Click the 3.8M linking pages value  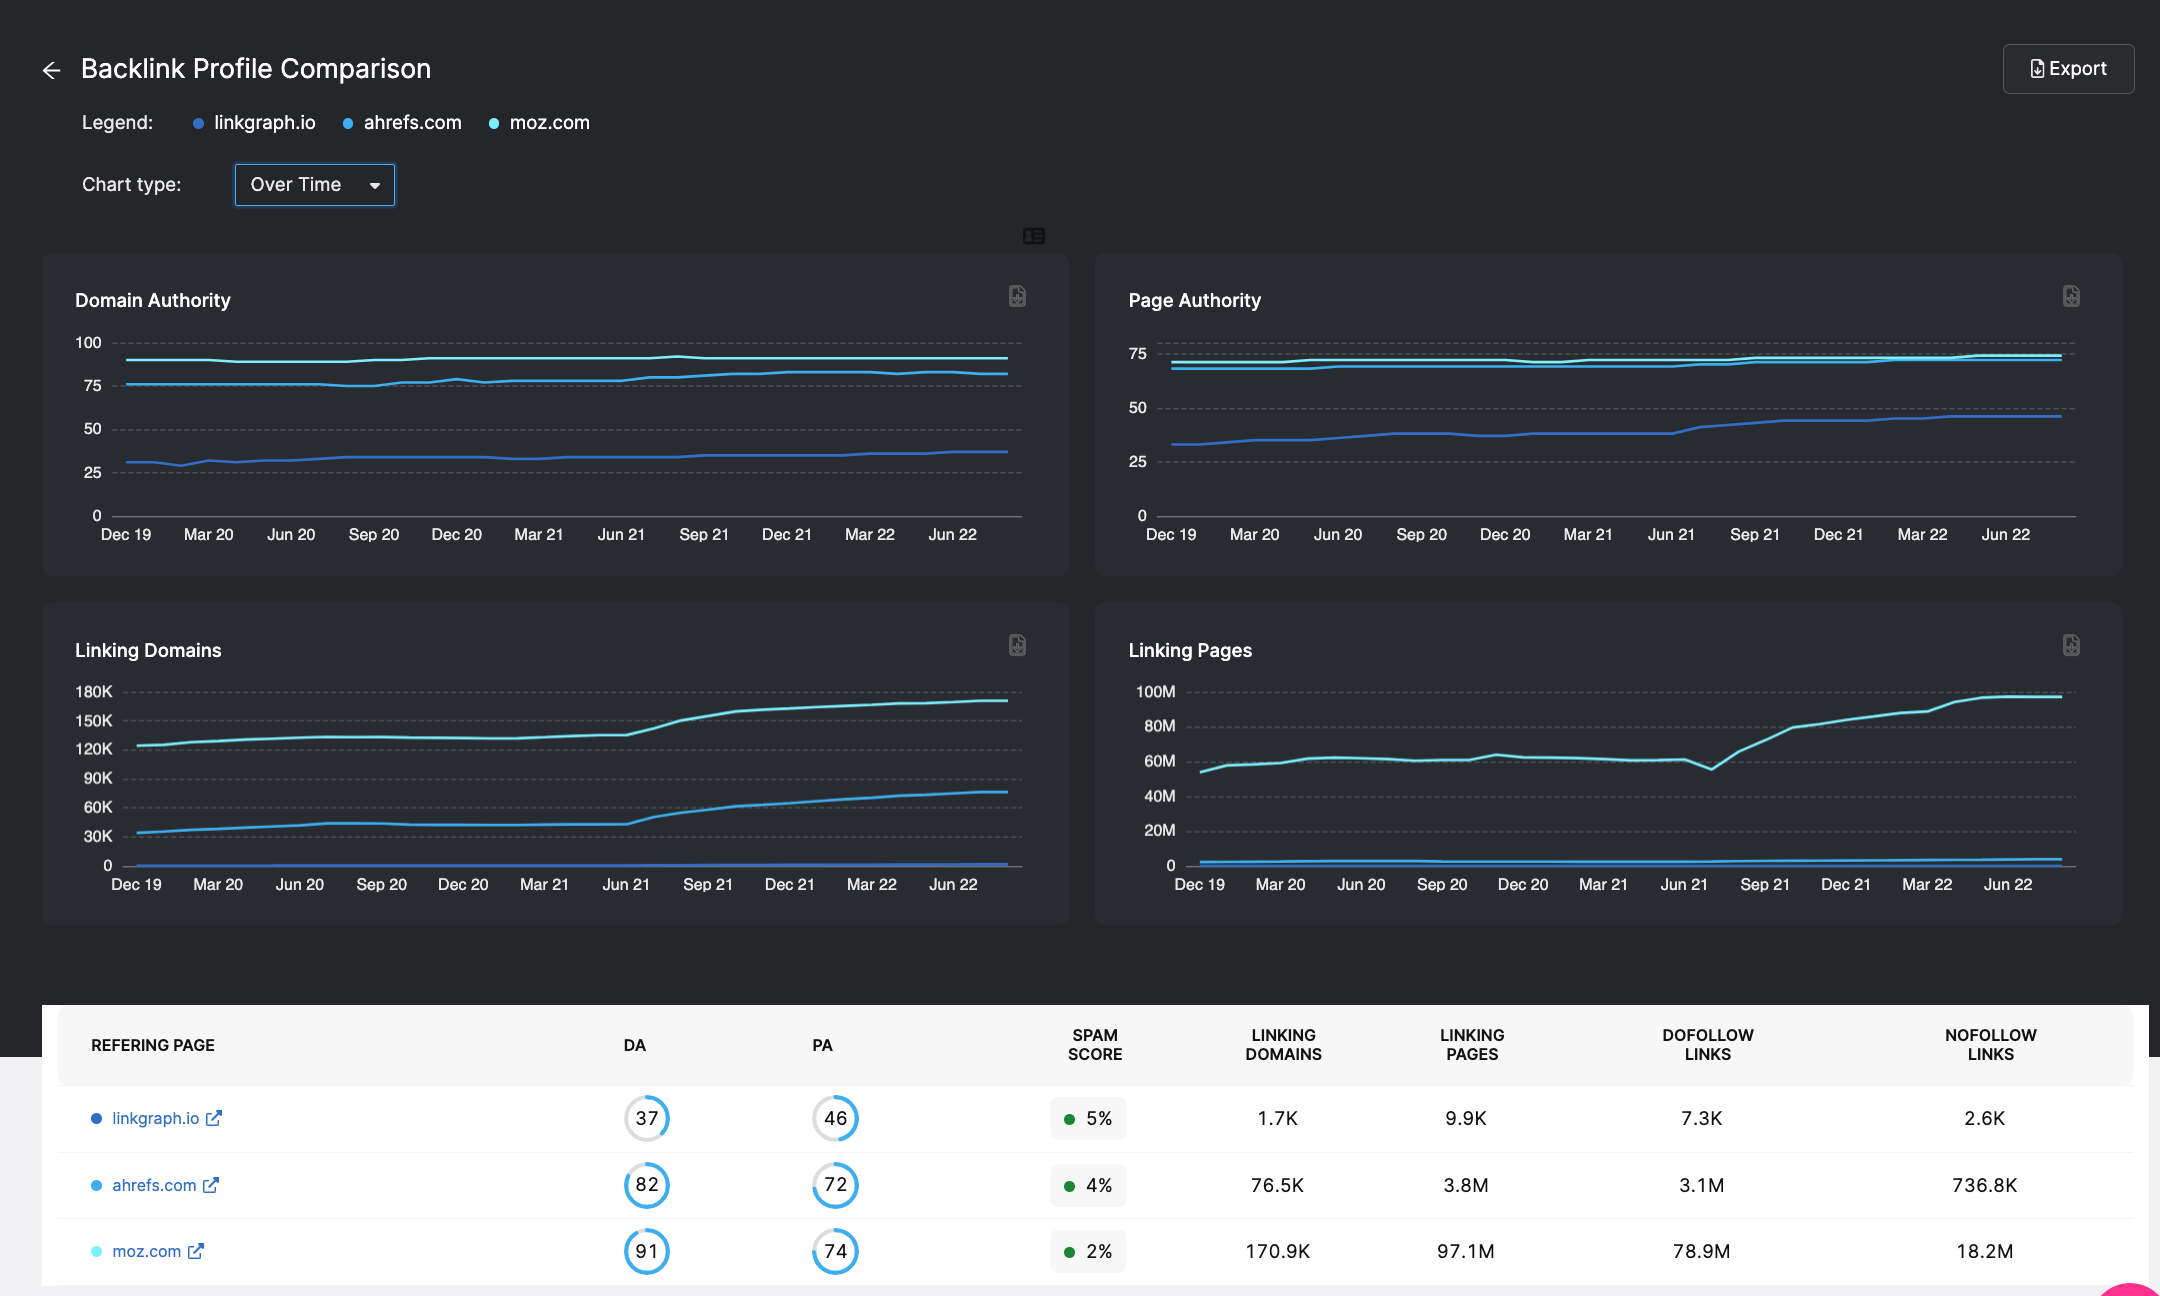[x=1466, y=1185]
